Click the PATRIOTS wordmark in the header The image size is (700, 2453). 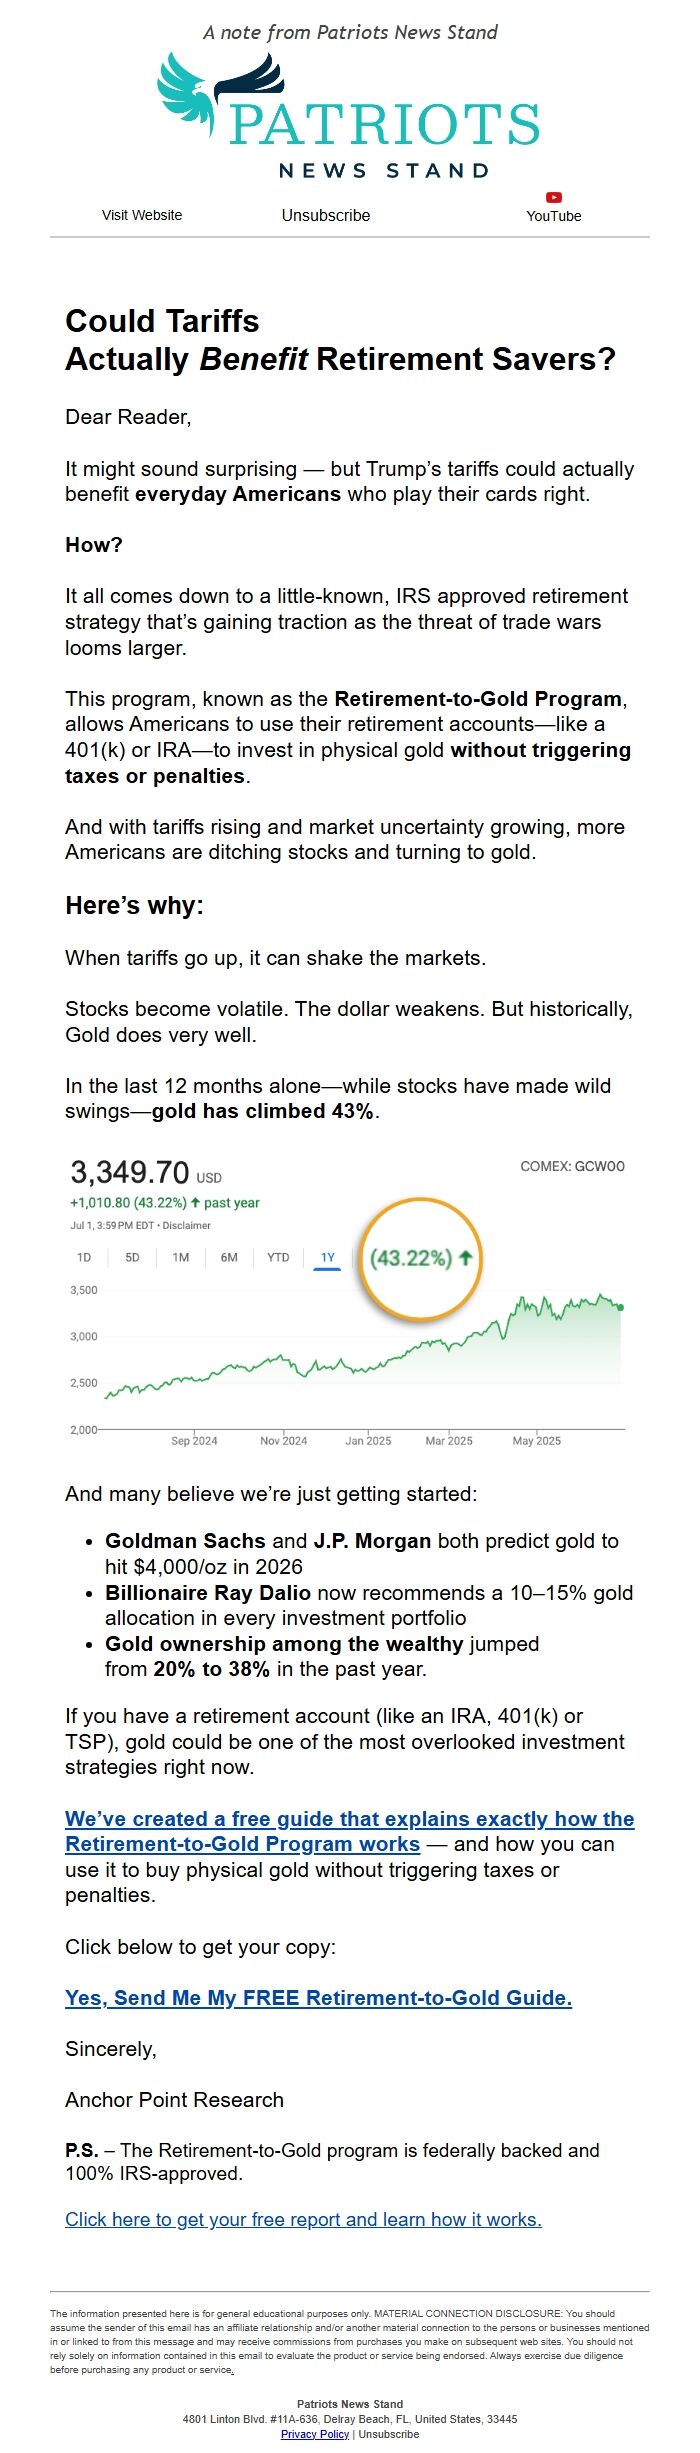click(384, 124)
